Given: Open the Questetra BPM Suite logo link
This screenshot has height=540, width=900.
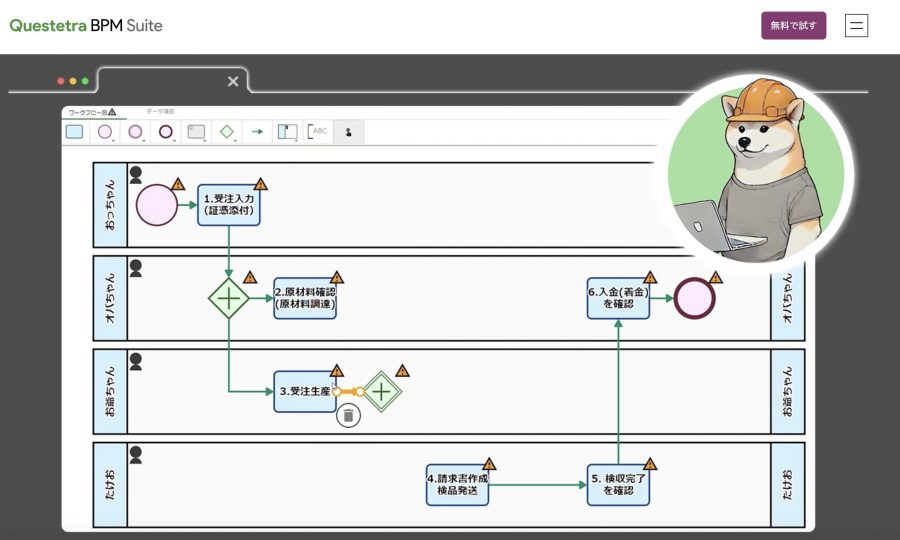Looking at the screenshot, I should pyautogui.click(x=86, y=25).
